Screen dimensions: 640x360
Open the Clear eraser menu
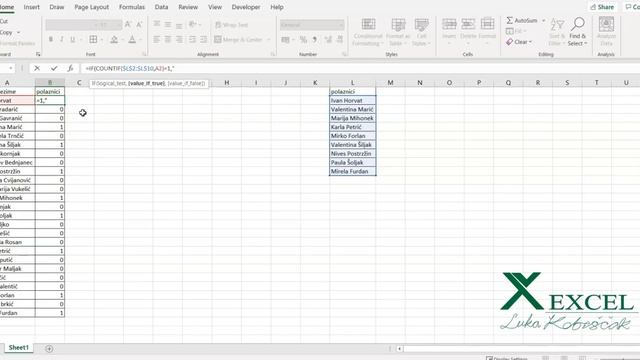519,42
